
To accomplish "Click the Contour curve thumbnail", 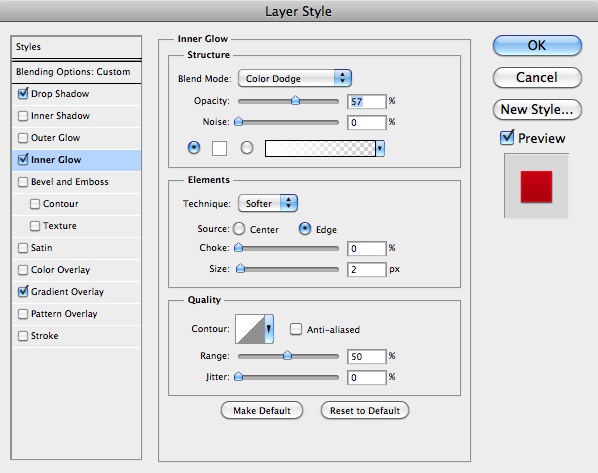I will point(250,329).
